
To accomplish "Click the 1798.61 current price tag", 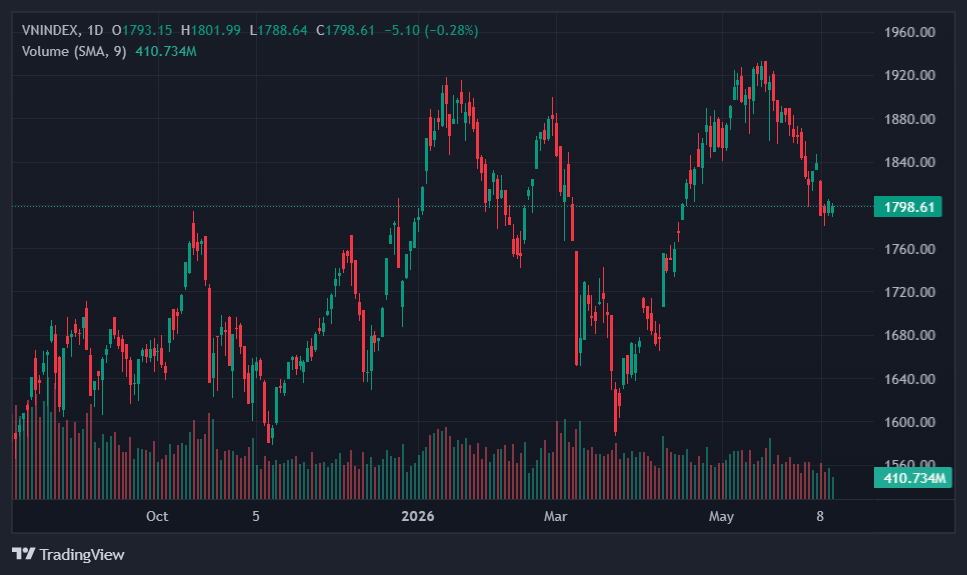I will (x=908, y=207).
